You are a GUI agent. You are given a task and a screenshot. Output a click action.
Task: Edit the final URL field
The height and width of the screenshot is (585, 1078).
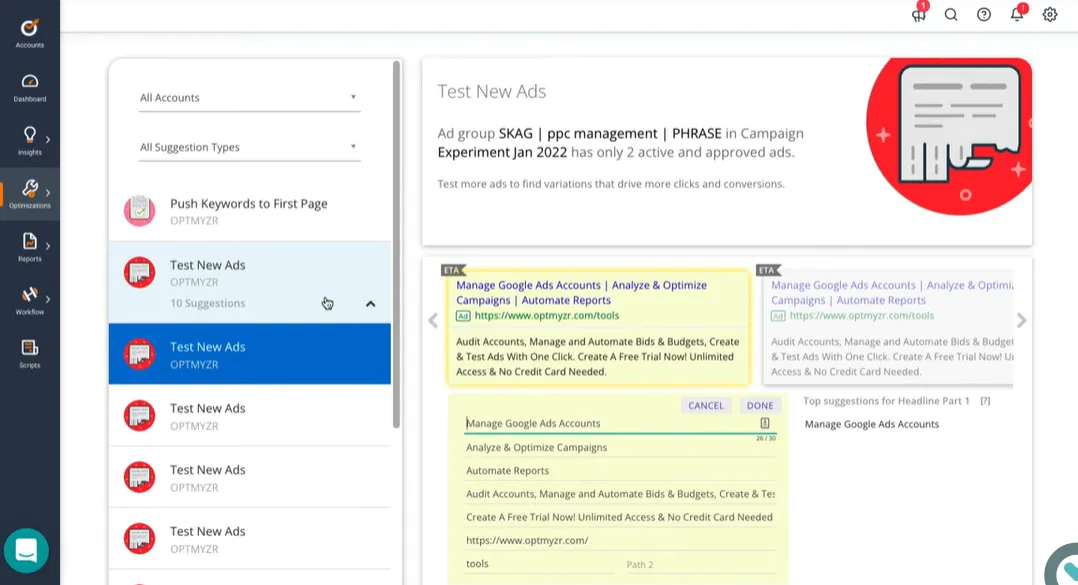pos(621,540)
